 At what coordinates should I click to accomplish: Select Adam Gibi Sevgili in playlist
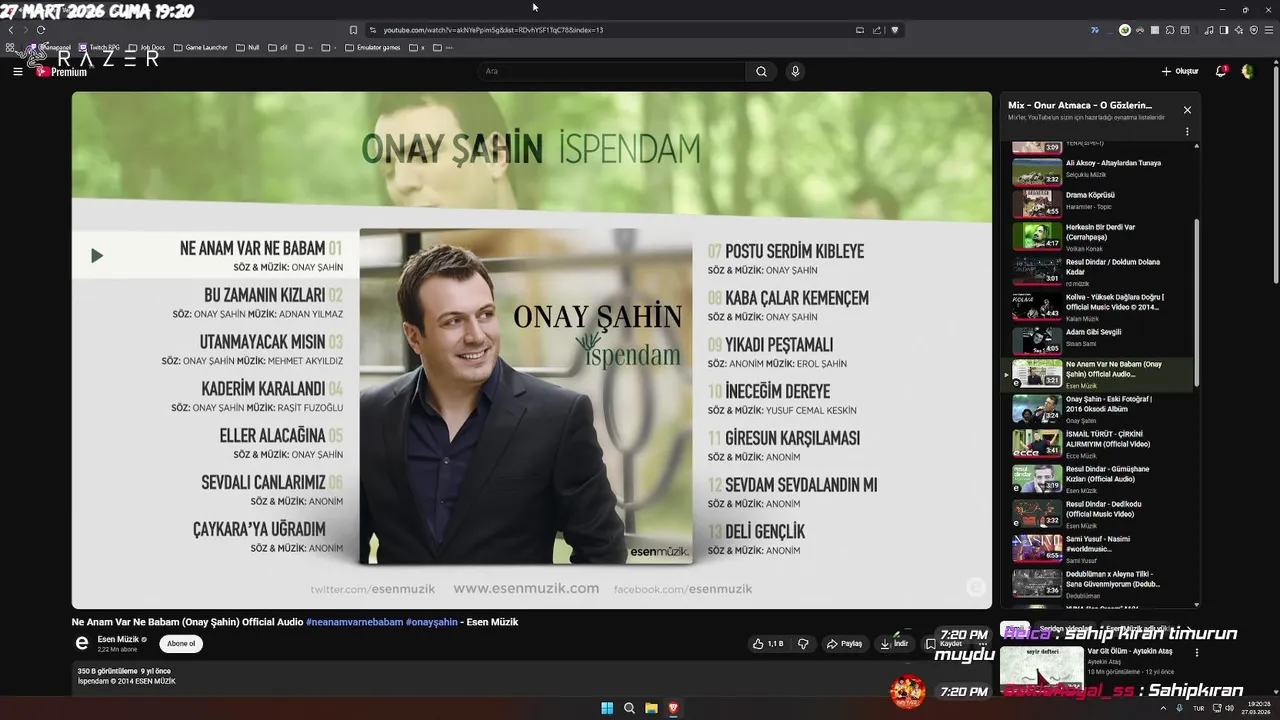[1100, 340]
